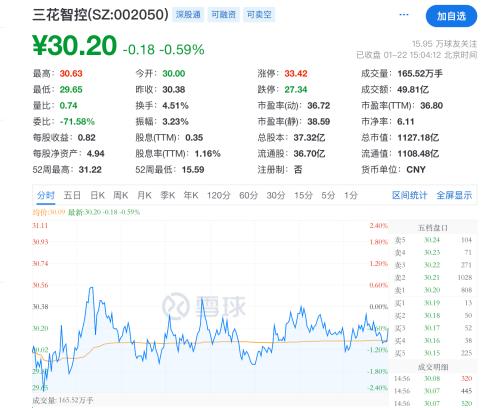Switch to the 年K chart tab
The width and height of the screenshot is (494, 408).
point(191,195)
